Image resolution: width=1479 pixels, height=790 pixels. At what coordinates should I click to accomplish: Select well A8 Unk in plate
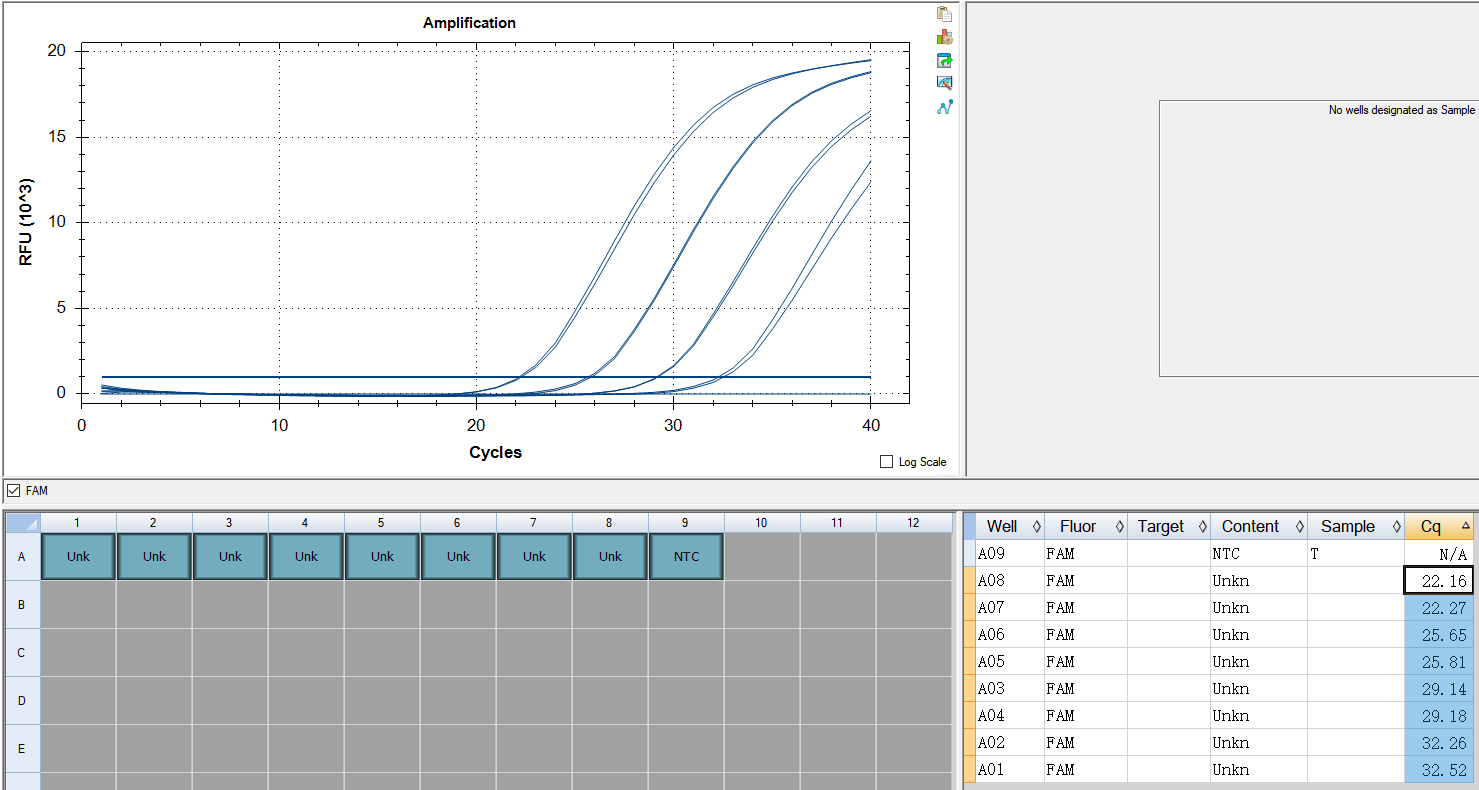(610, 557)
